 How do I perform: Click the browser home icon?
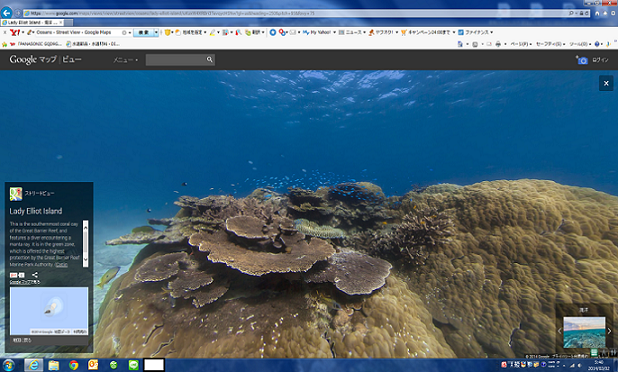597,13
